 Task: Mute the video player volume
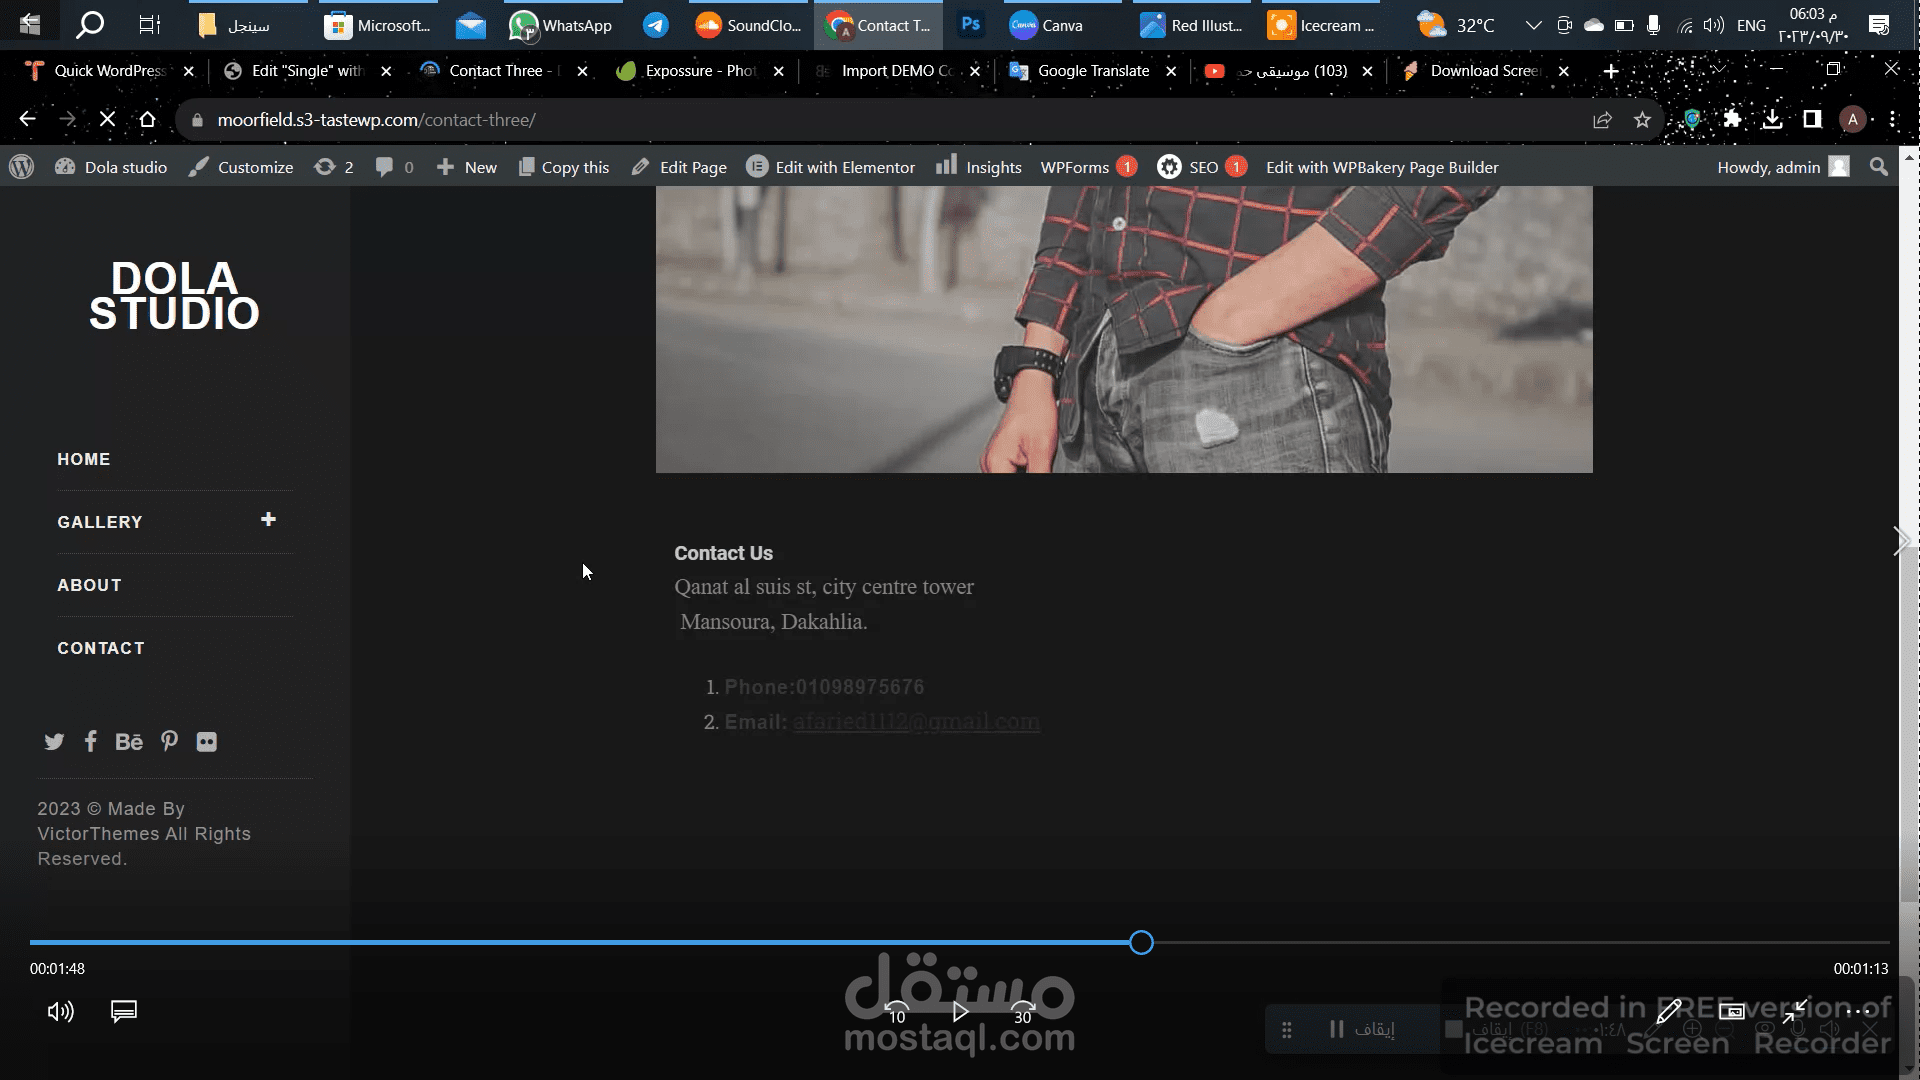pyautogui.click(x=60, y=1012)
